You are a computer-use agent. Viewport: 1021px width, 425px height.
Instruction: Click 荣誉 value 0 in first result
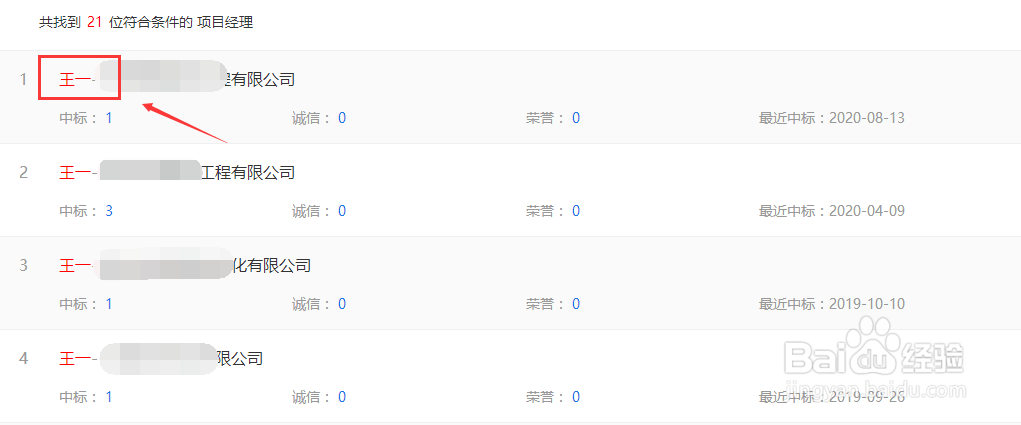click(576, 118)
